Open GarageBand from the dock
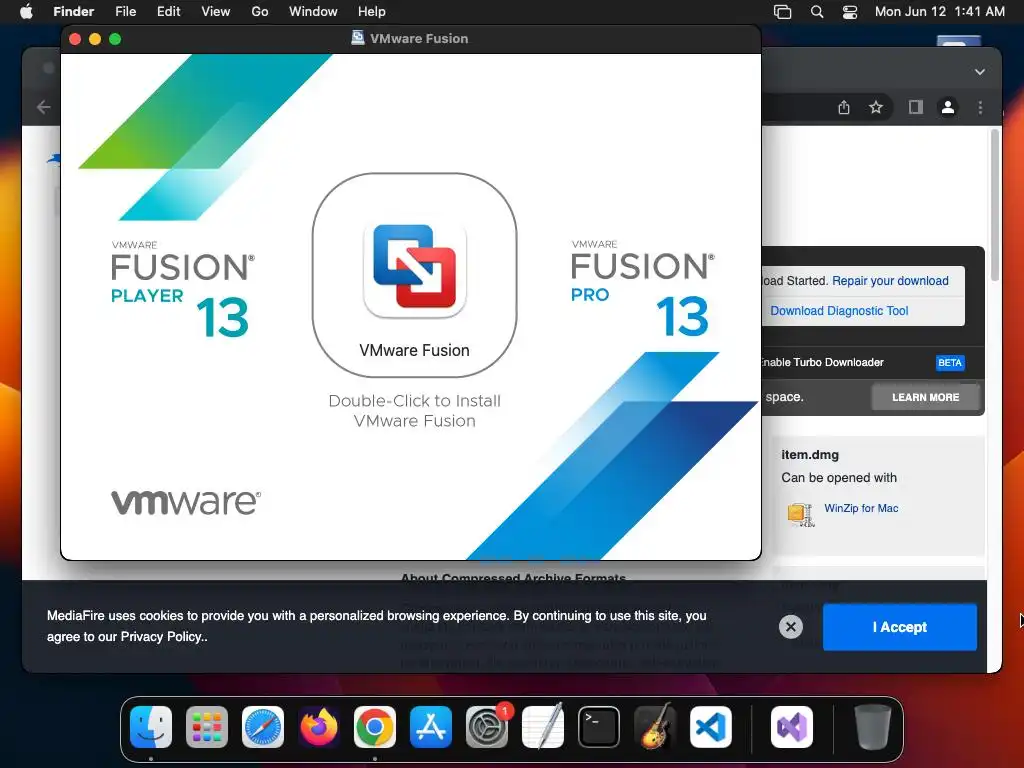The image size is (1024, 768). [x=655, y=727]
